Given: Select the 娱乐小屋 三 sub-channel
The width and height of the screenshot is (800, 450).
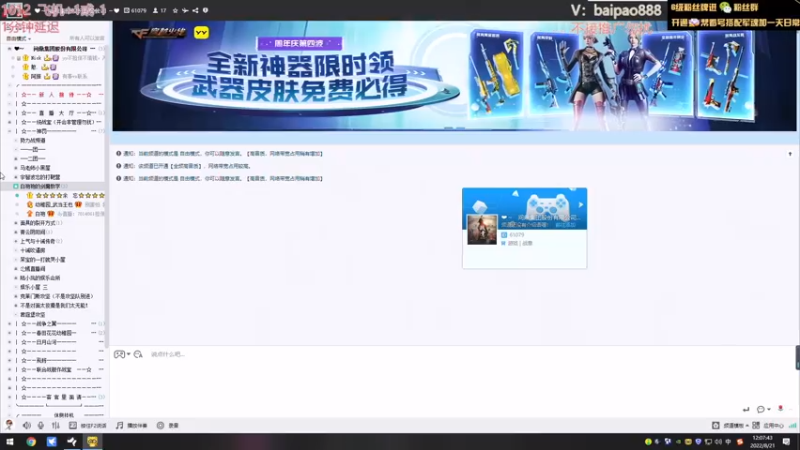Looking at the screenshot, I should click(34, 287).
